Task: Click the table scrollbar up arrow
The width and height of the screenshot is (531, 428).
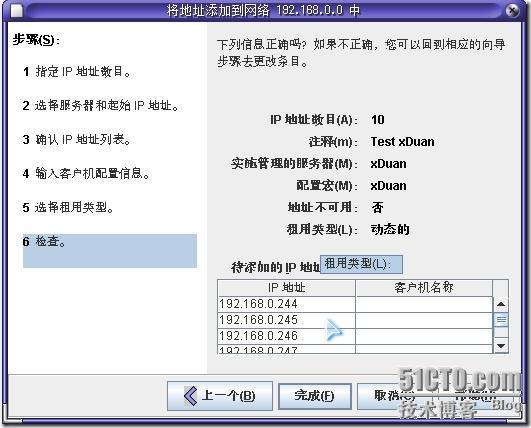Action: tap(501, 304)
